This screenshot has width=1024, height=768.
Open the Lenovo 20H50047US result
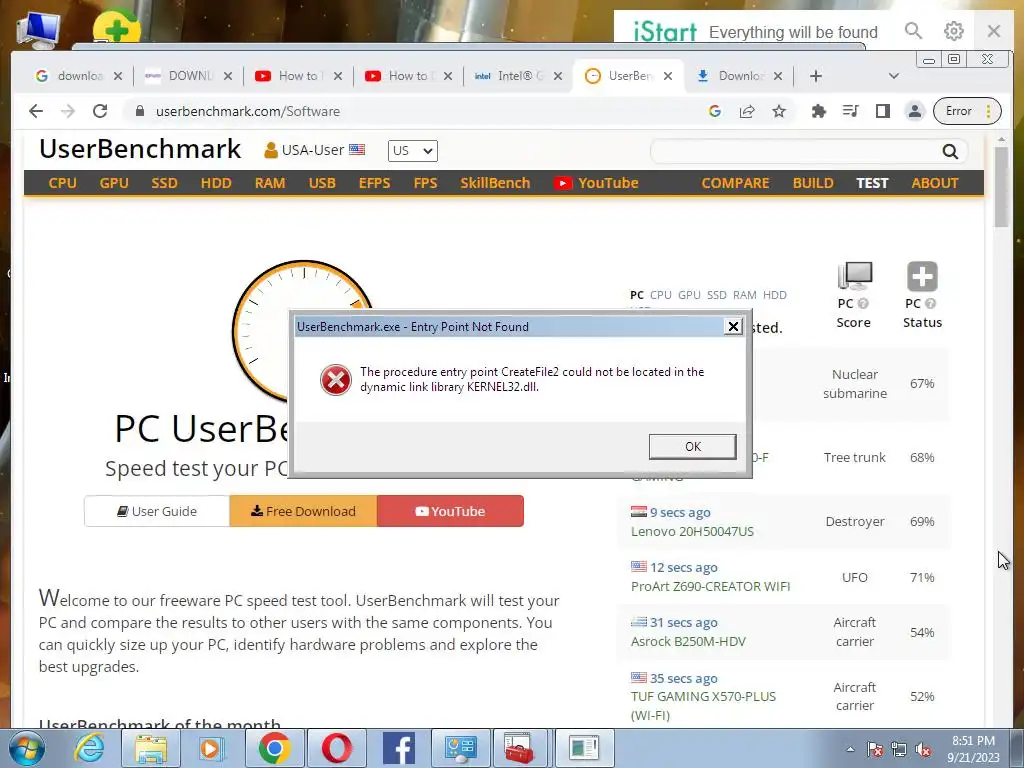coord(692,532)
